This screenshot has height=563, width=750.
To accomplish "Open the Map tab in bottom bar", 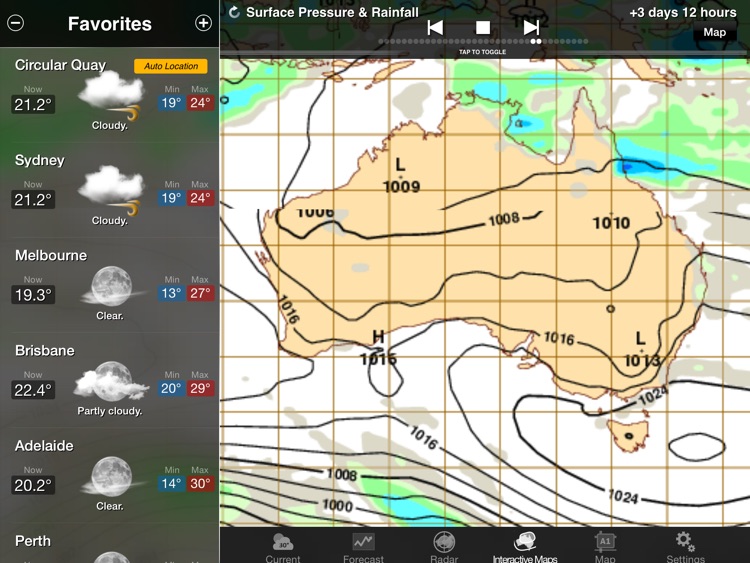I will [605, 548].
